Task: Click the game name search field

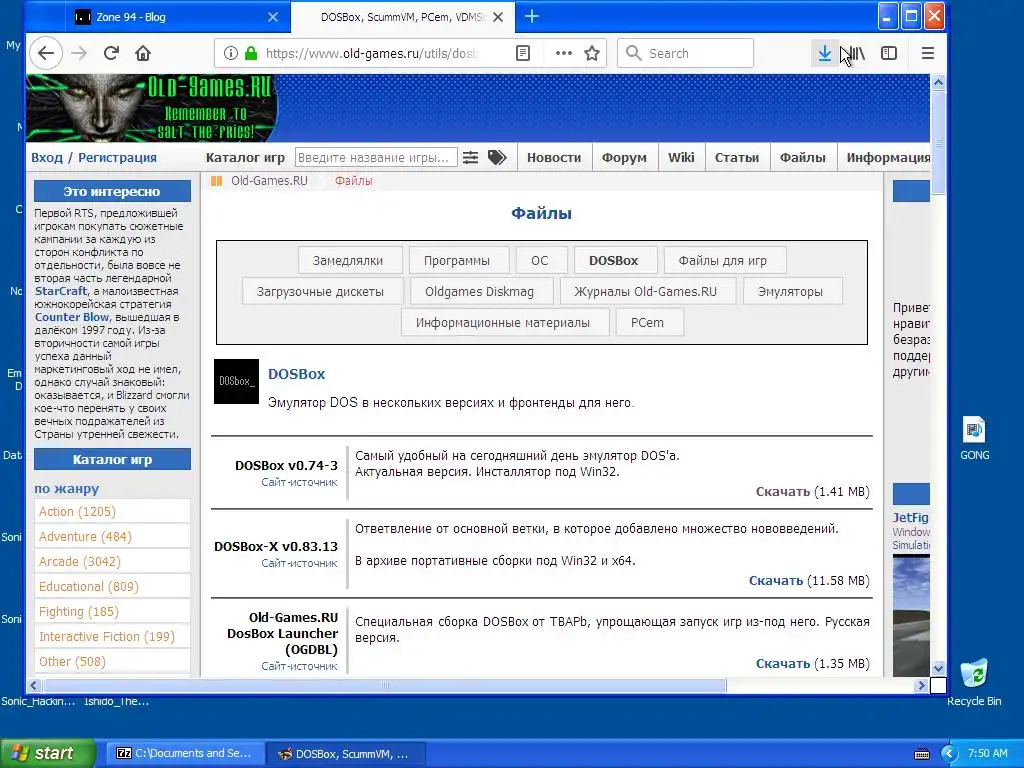Action: [376, 157]
